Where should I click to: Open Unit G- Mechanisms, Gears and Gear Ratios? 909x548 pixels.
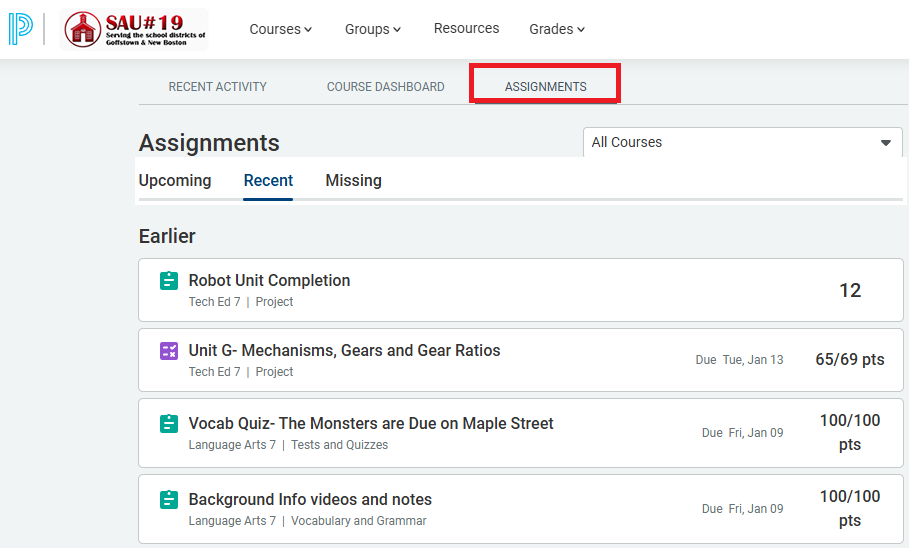pyautogui.click(x=344, y=351)
